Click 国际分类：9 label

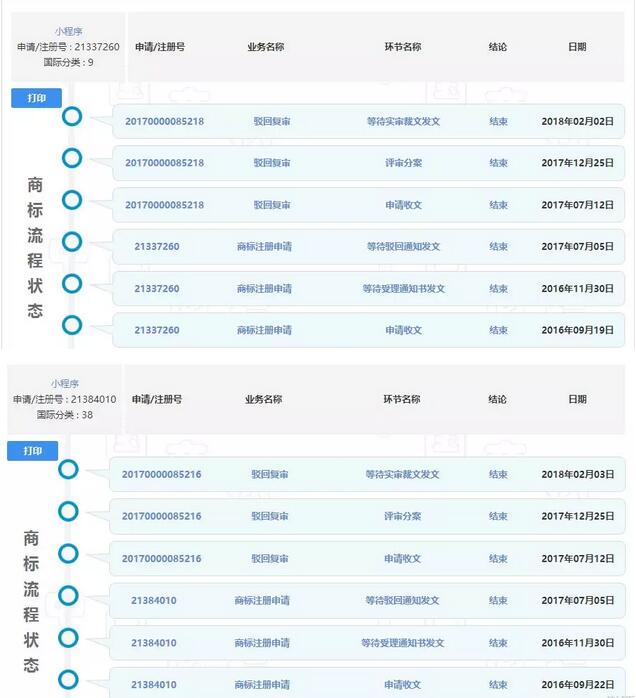tap(69, 62)
